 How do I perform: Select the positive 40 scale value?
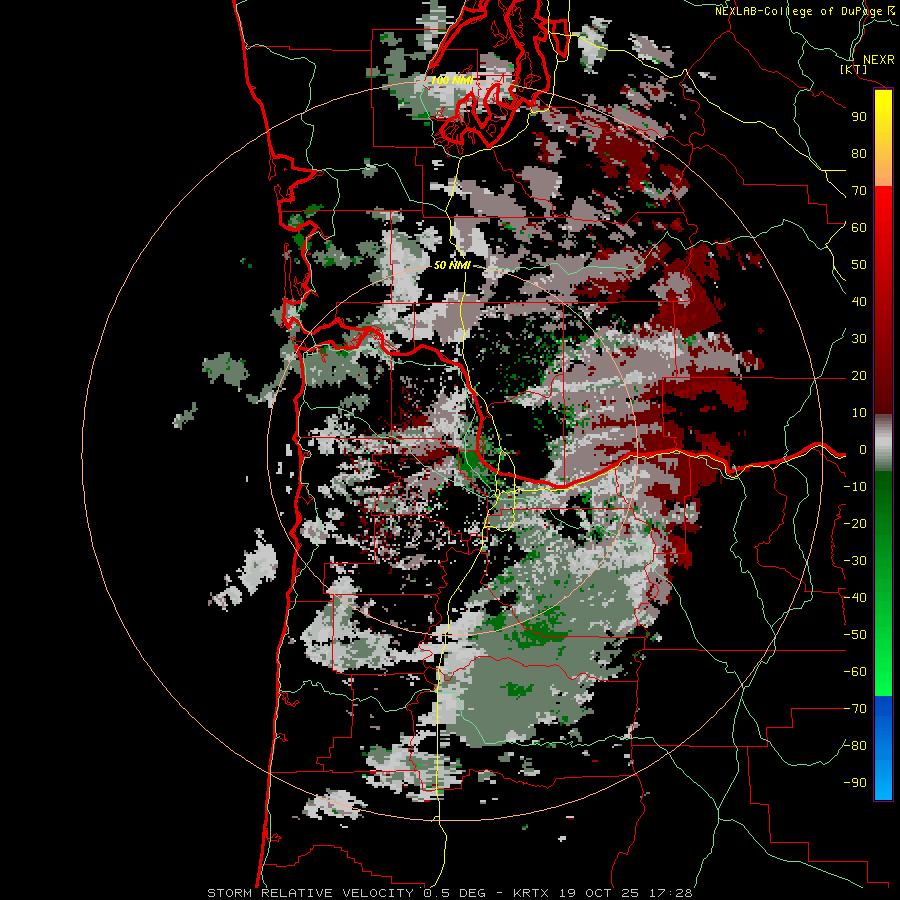tap(859, 302)
